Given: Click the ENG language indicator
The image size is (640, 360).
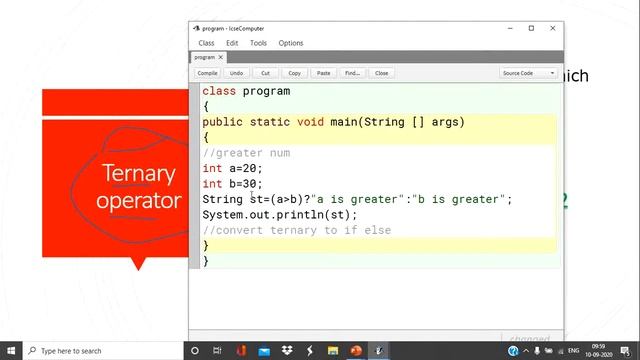Looking at the screenshot, I should click(x=573, y=351).
